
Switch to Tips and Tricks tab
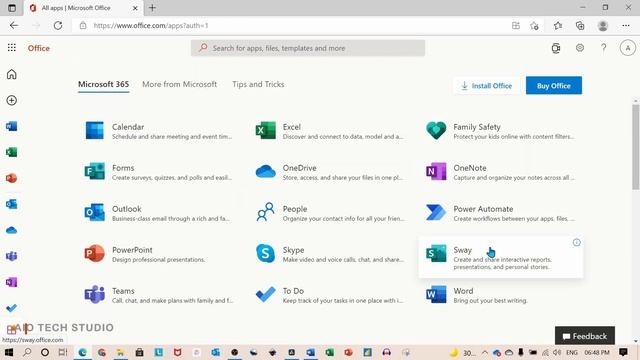(x=258, y=84)
